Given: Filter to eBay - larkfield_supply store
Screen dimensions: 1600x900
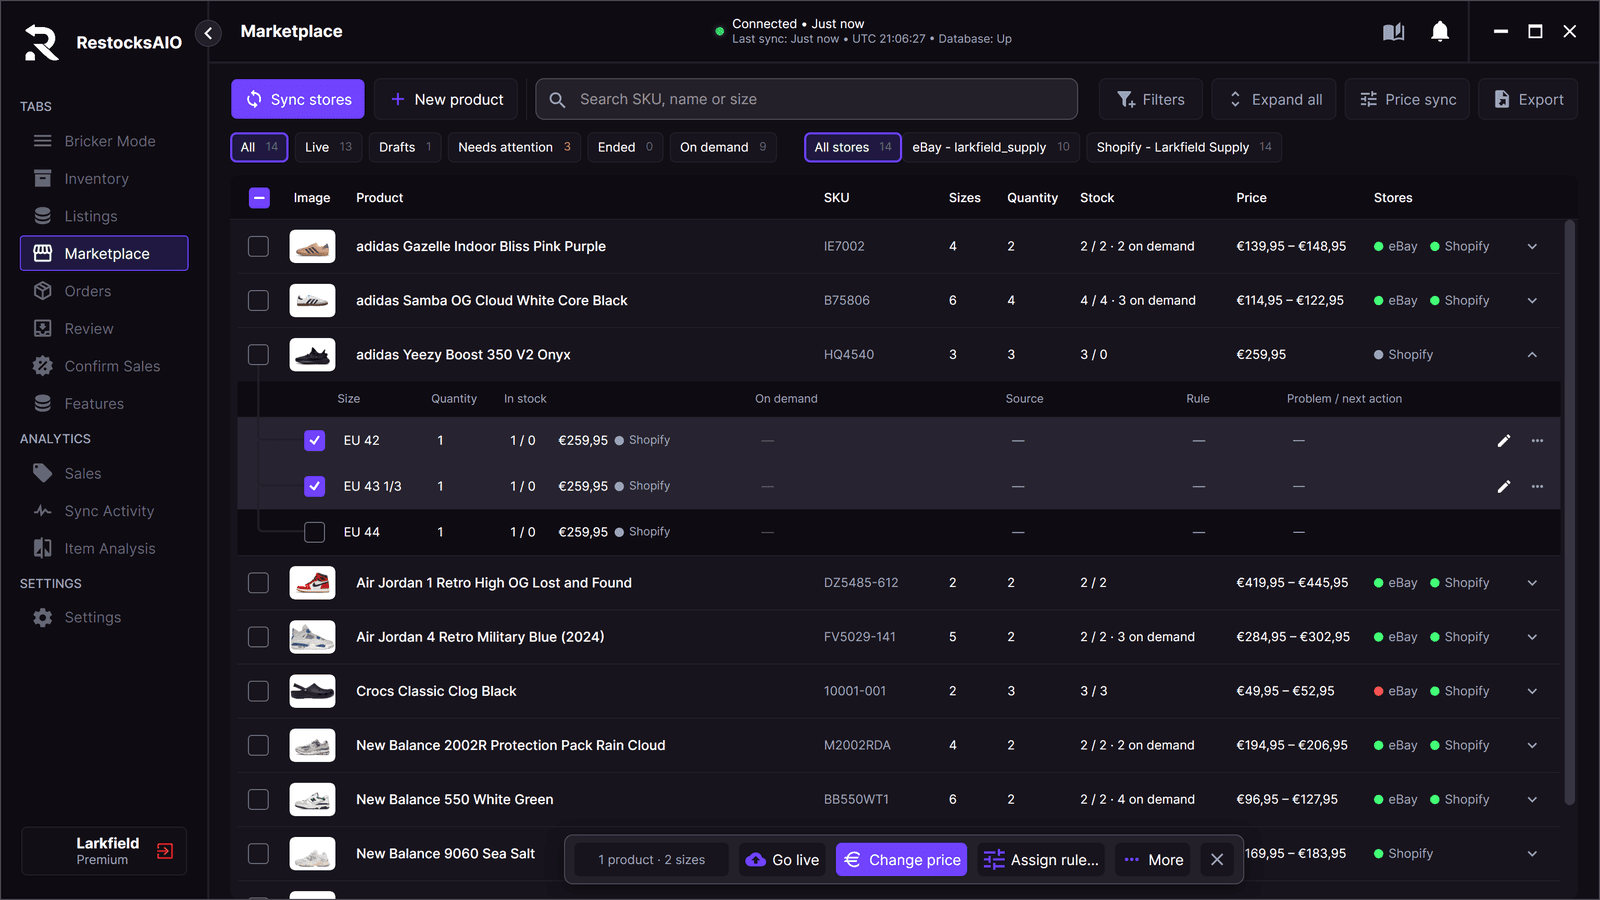Looking at the screenshot, I should pyautogui.click(x=991, y=147).
